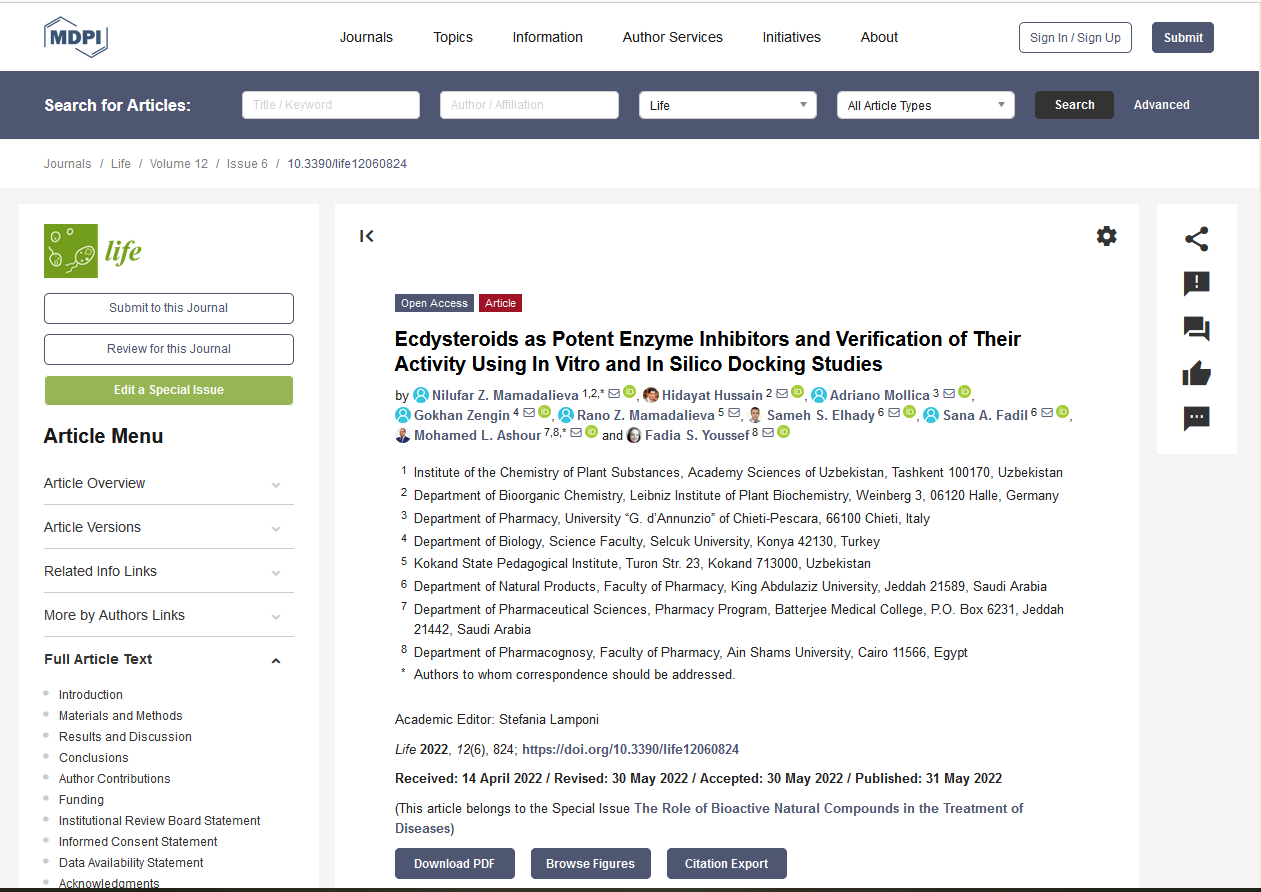Open the ORCID icon after Mohamed L. Ashour
This screenshot has height=892, width=1261.
(x=591, y=432)
